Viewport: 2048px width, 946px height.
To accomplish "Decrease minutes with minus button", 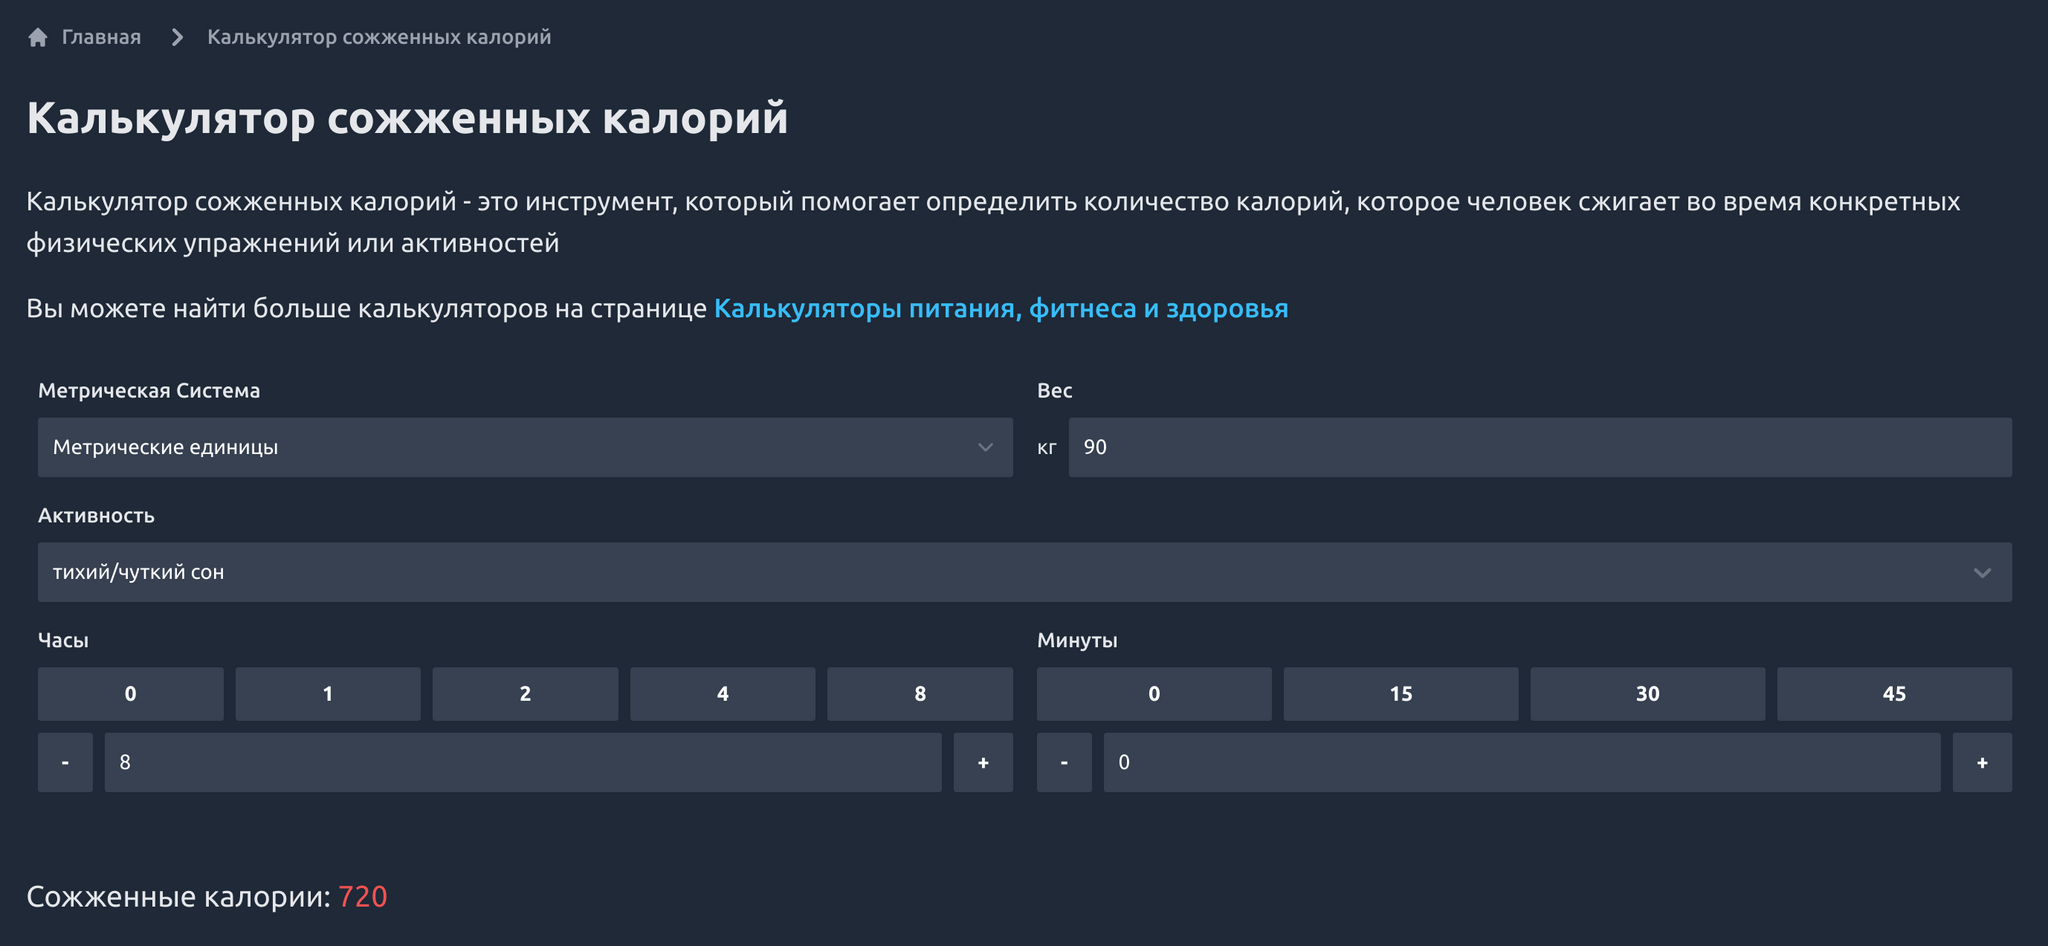I will 1064,763.
